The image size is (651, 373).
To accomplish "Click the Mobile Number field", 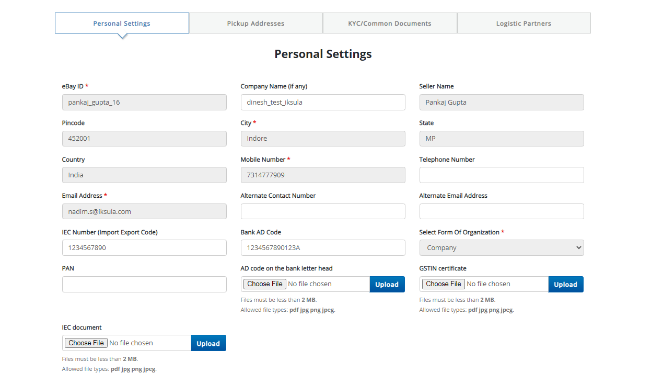I will (x=323, y=175).
